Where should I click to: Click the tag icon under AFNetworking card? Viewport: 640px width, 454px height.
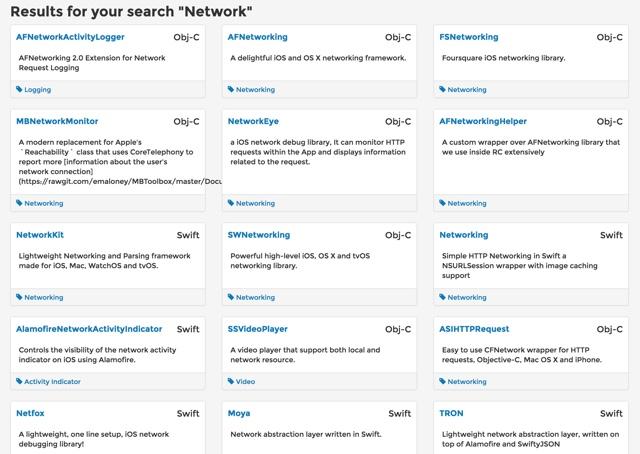click(x=231, y=89)
